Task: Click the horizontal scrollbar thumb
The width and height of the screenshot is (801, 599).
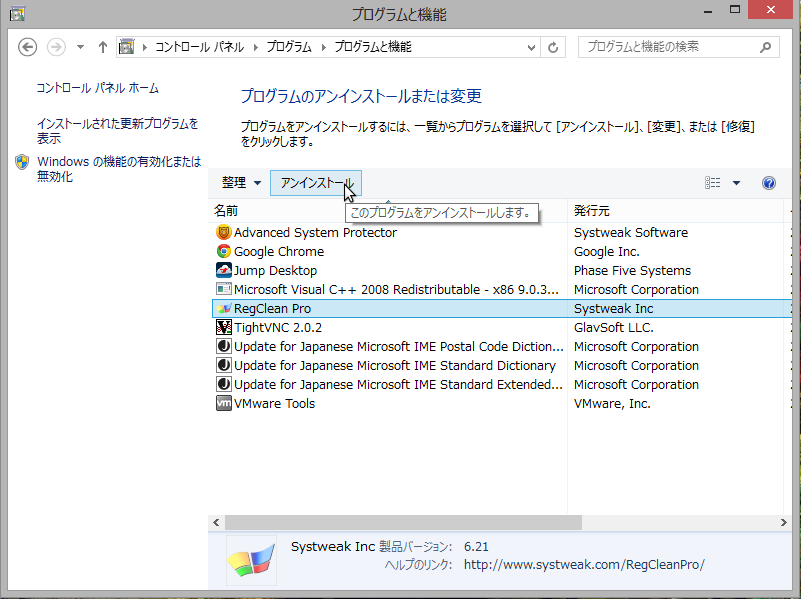Action: (403, 522)
